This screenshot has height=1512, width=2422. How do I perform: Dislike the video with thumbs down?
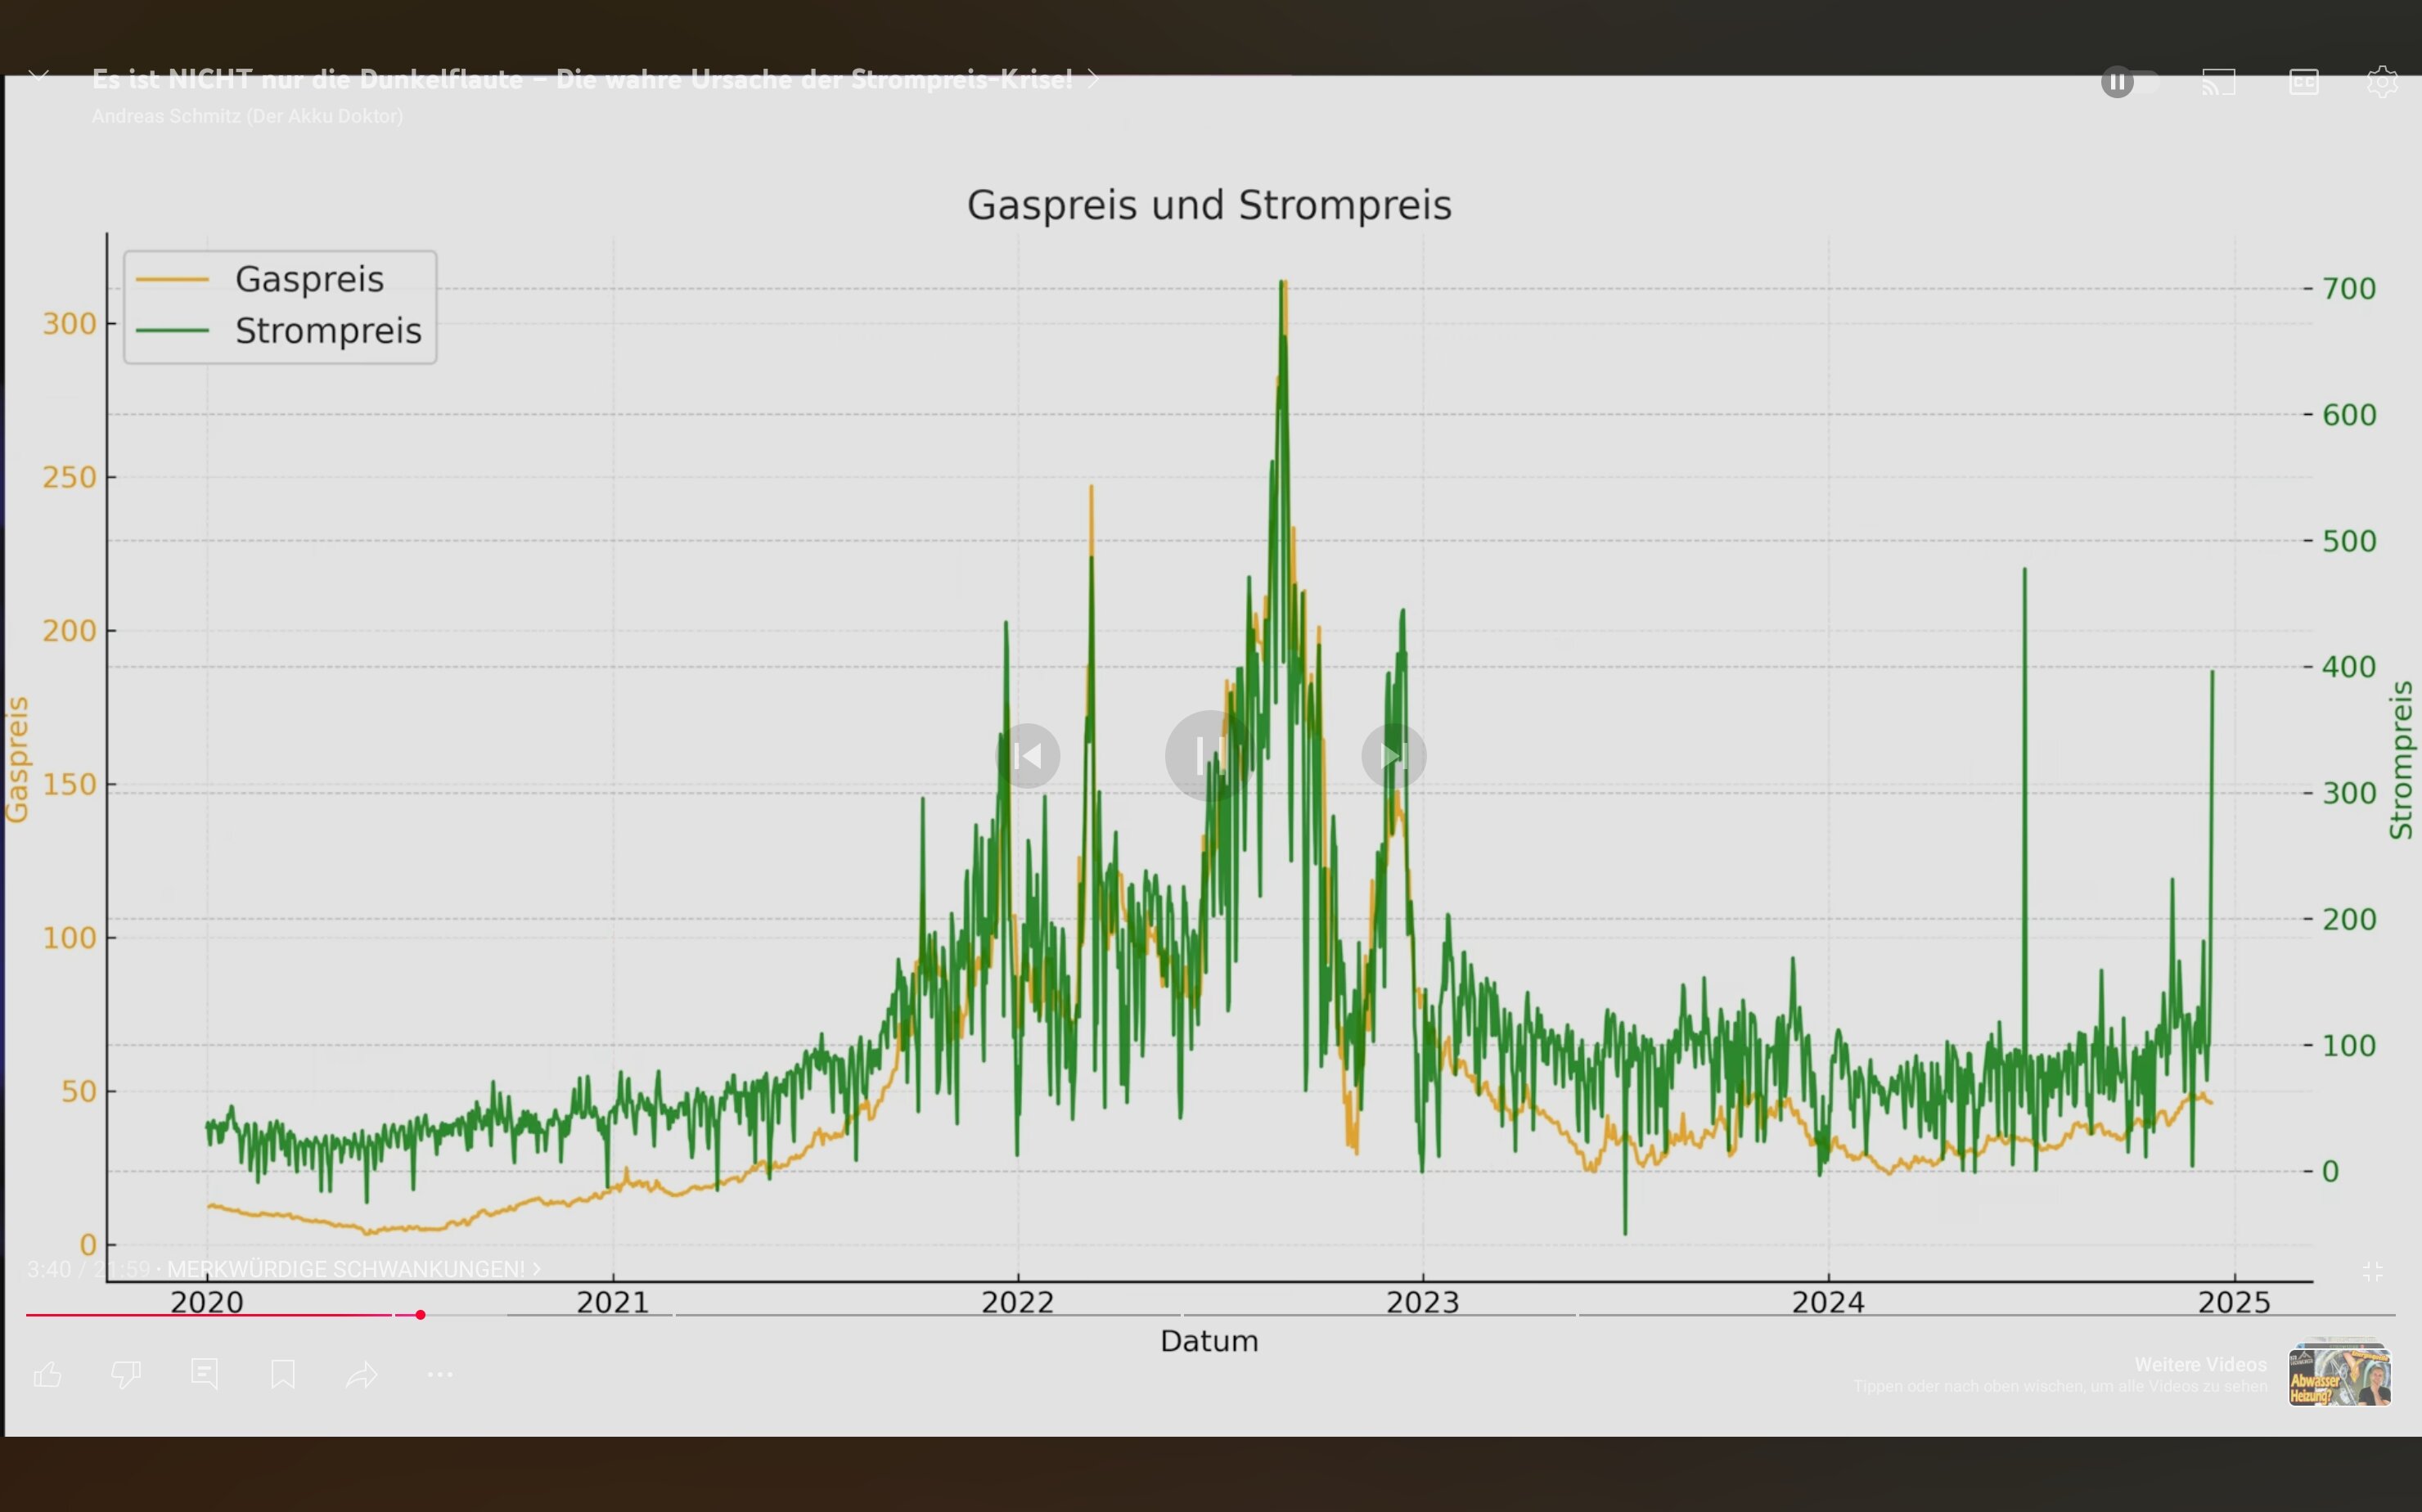pos(126,1375)
